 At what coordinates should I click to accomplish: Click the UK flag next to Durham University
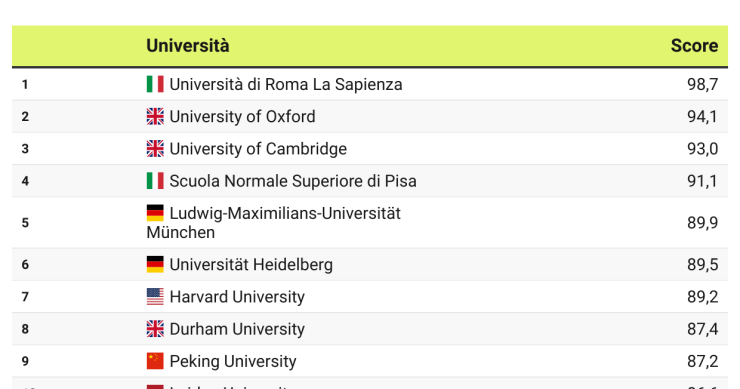click(155, 329)
